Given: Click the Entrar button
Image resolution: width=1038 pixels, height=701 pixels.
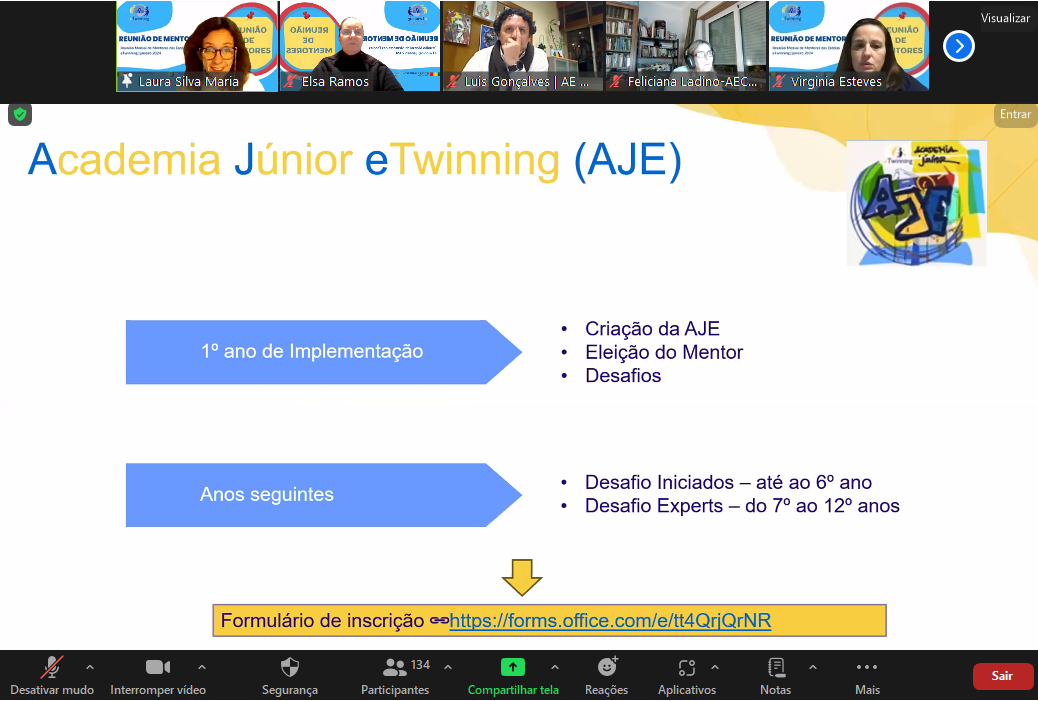Looking at the screenshot, I should coord(1015,115).
